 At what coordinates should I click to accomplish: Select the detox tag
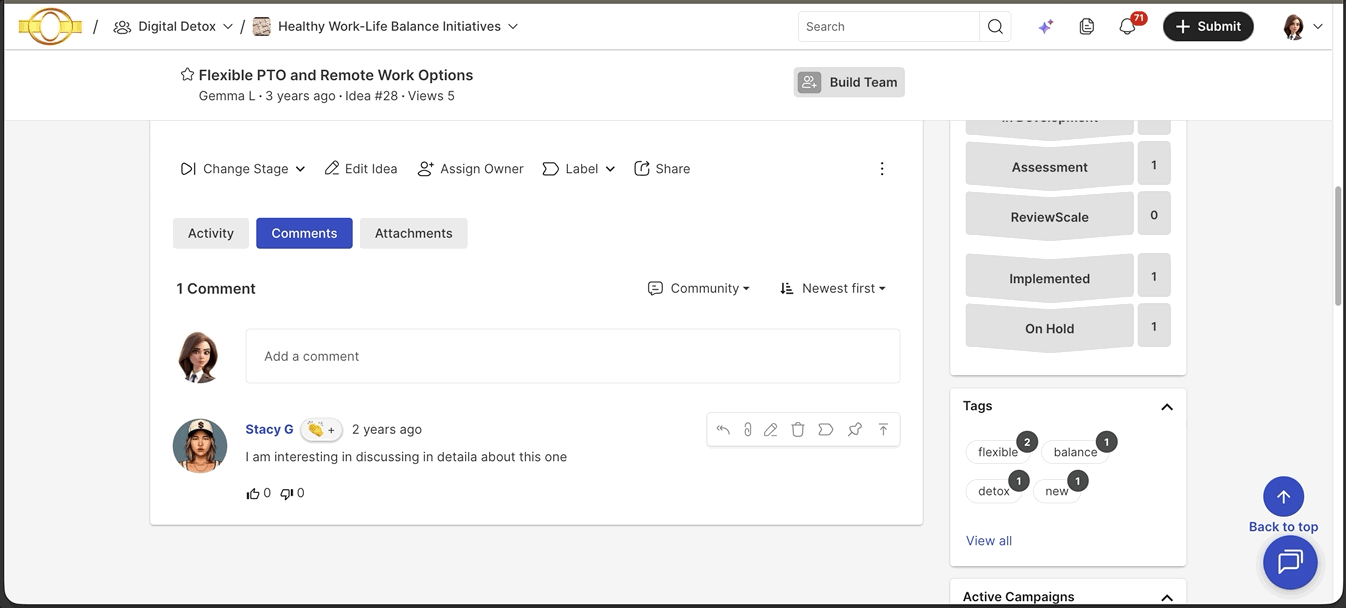point(994,491)
